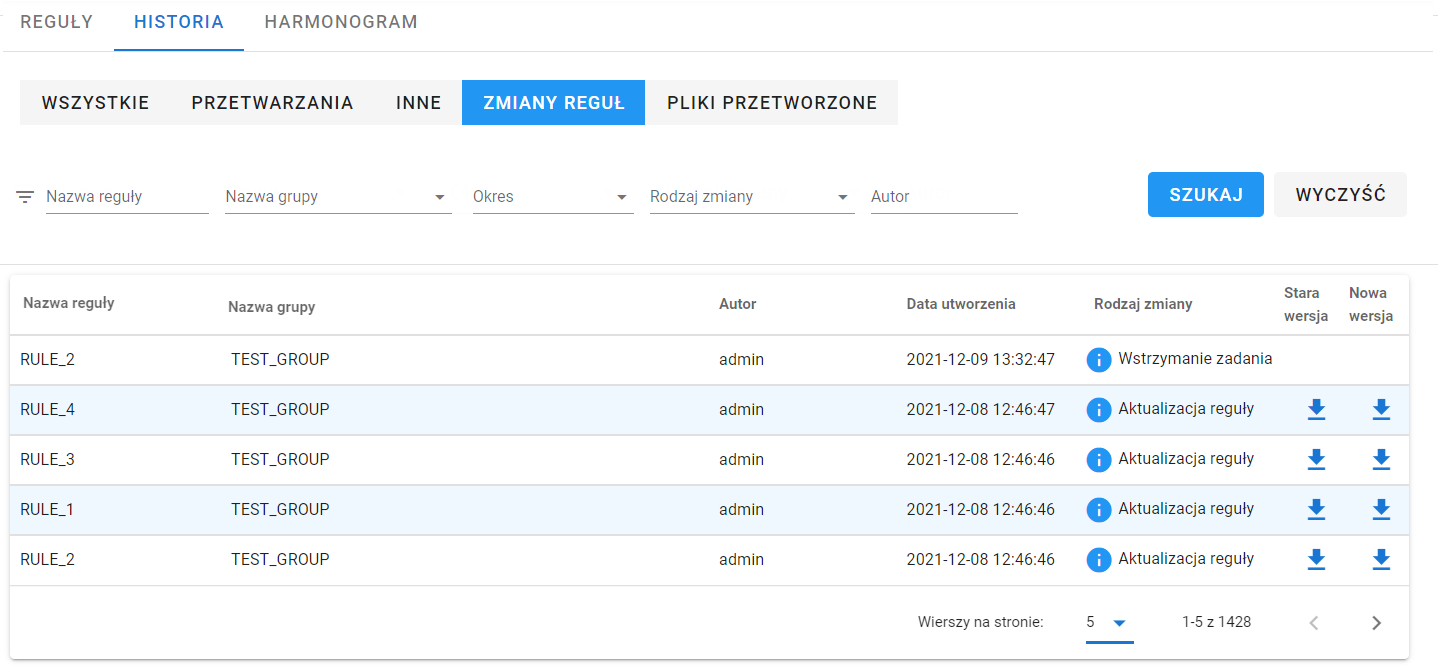Show Pliki przetworzone history
This screenshot has height=672, width=1438.
772,103
